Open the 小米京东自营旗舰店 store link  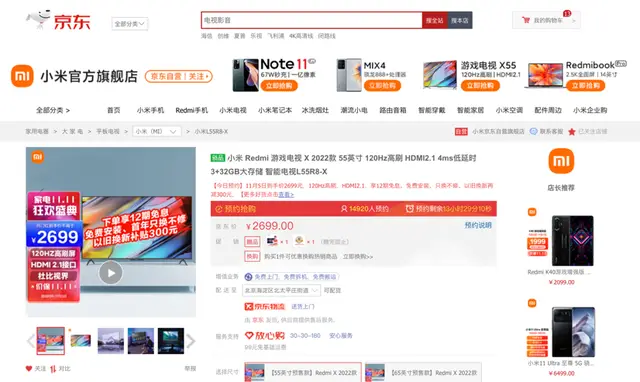click(x=498, y=131)
